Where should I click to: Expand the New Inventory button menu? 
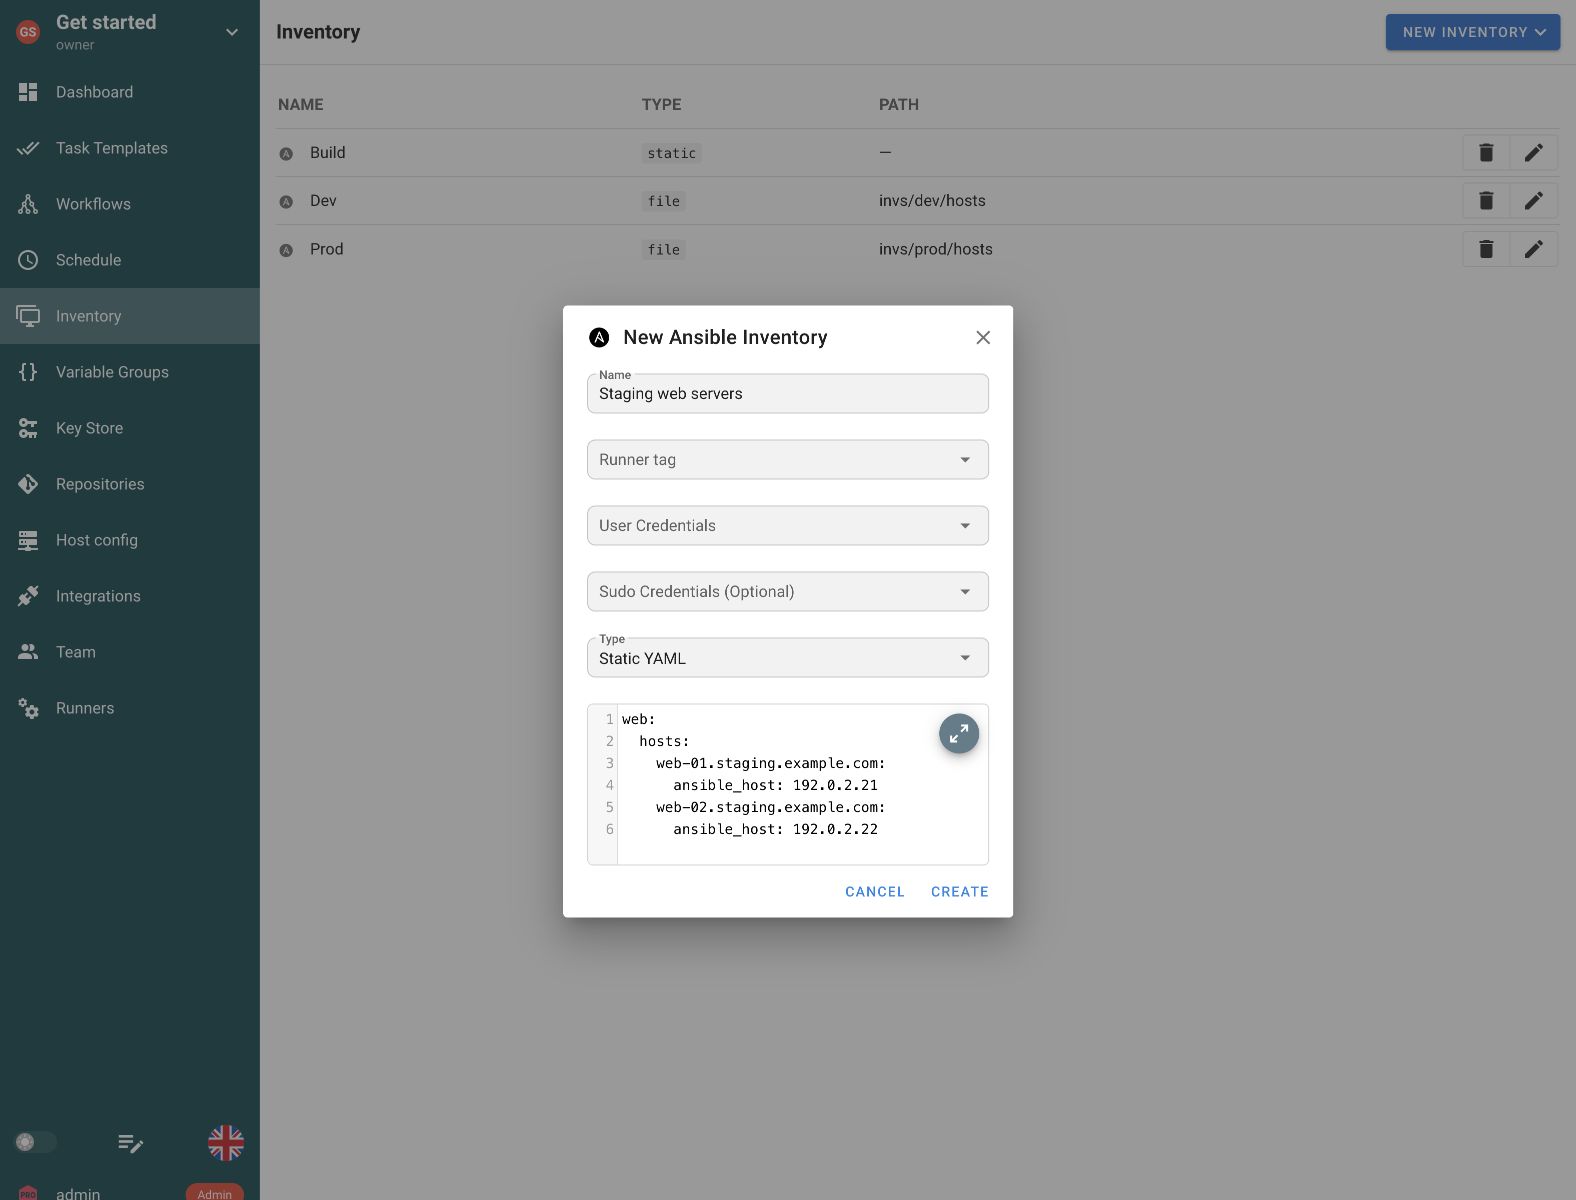pyautogui.click(x=1473, y=32)
